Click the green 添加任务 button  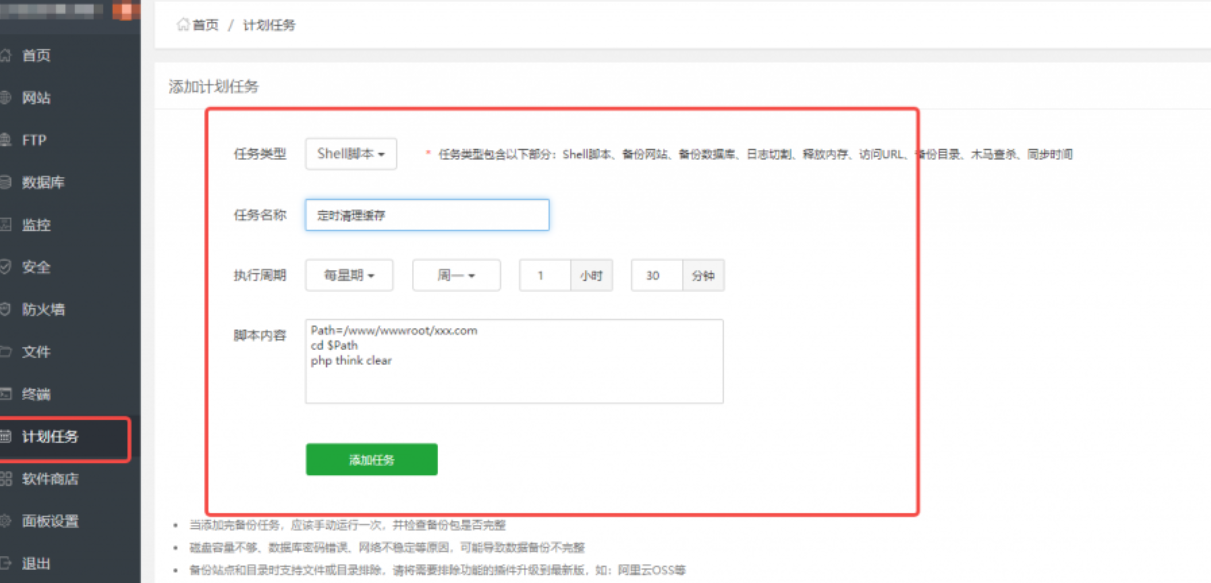click(371, 460)
